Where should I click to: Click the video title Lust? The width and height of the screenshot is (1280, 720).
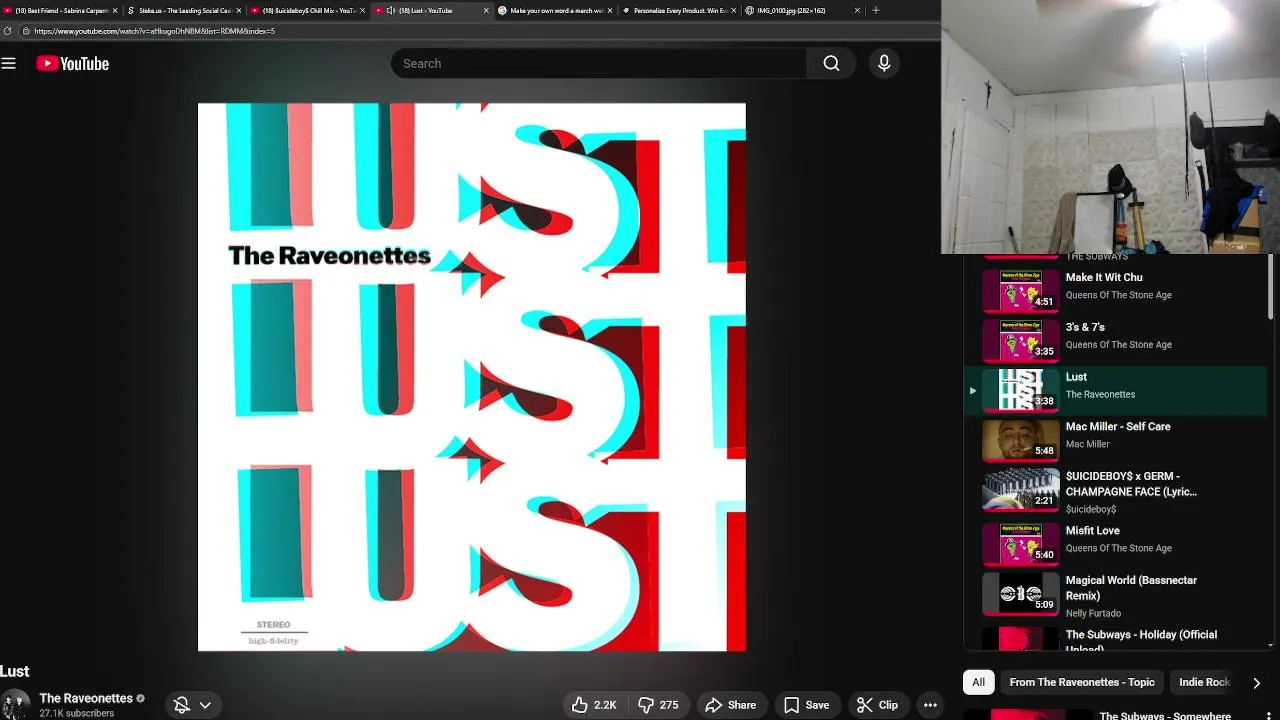(x=15, y=671)
